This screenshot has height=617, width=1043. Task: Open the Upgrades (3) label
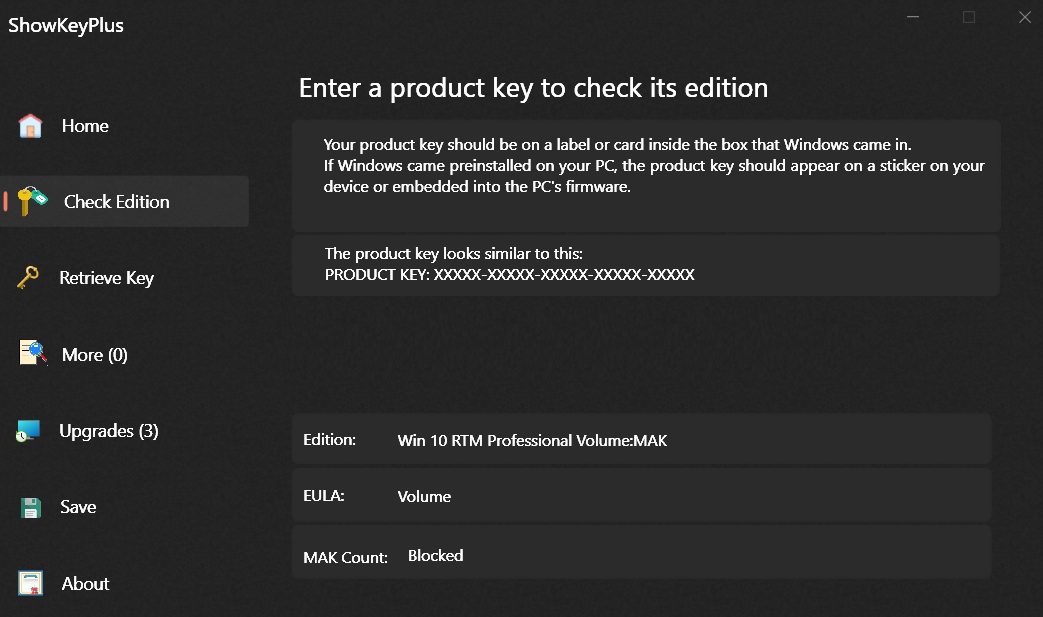coord(108,431)
